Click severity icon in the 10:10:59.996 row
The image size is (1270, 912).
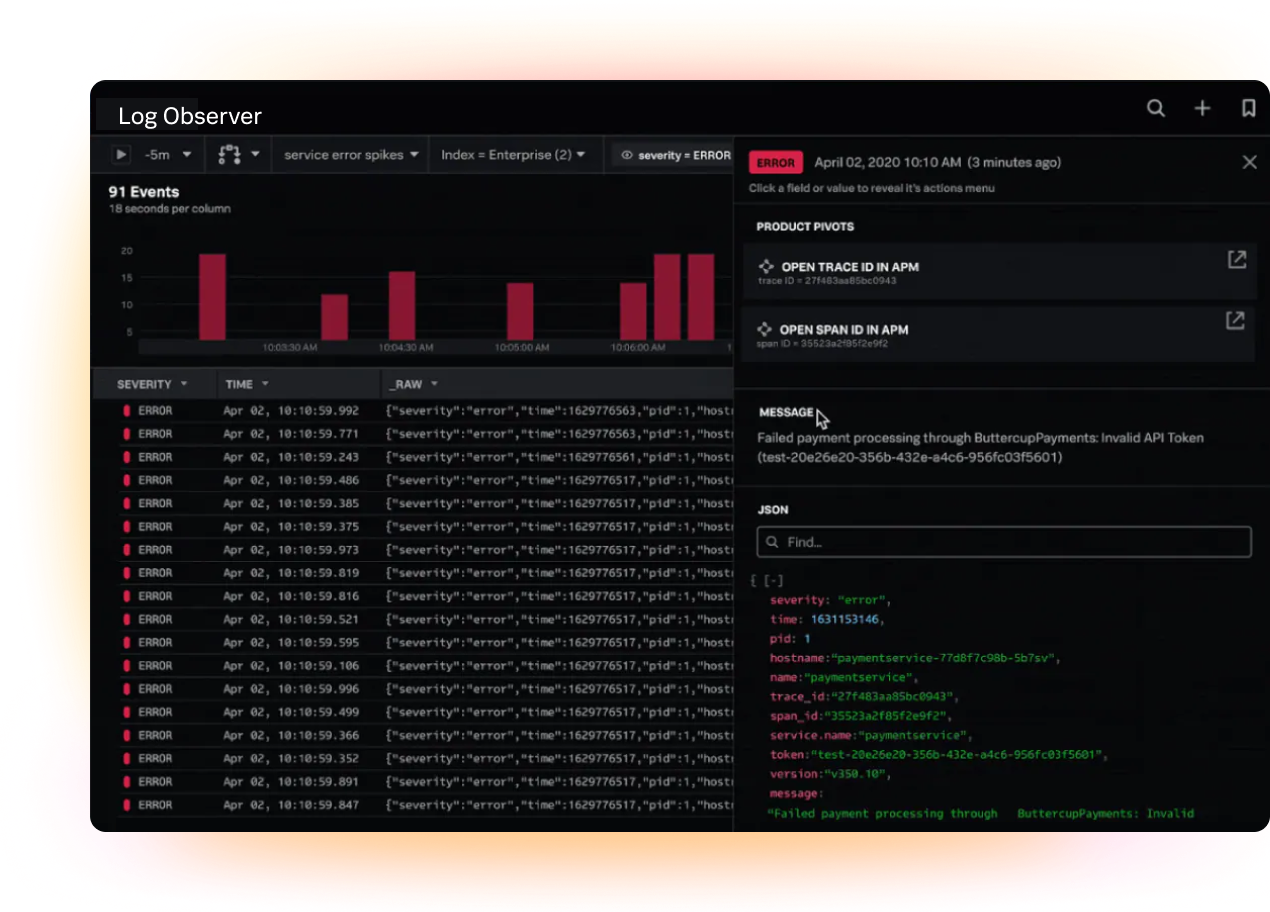coord(127,689)
